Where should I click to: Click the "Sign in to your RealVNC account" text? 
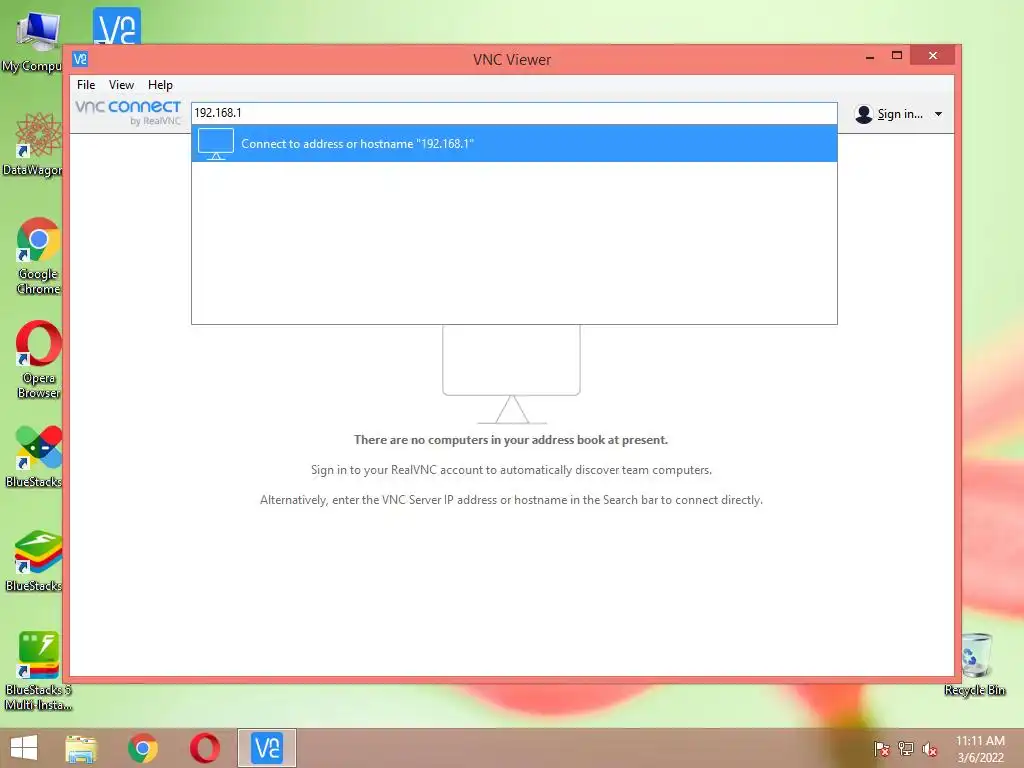click(x=511, y=470)
